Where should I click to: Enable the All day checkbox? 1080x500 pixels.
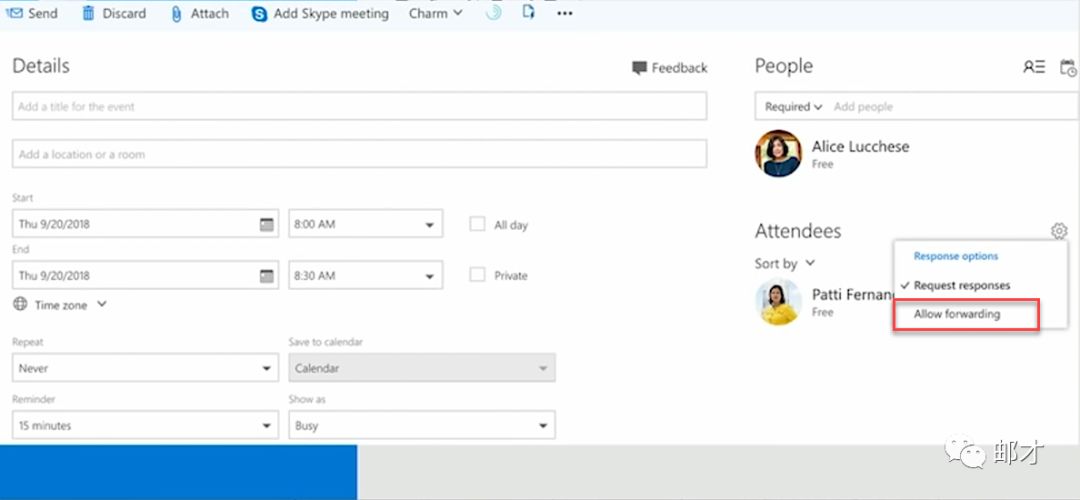[478, 224]
